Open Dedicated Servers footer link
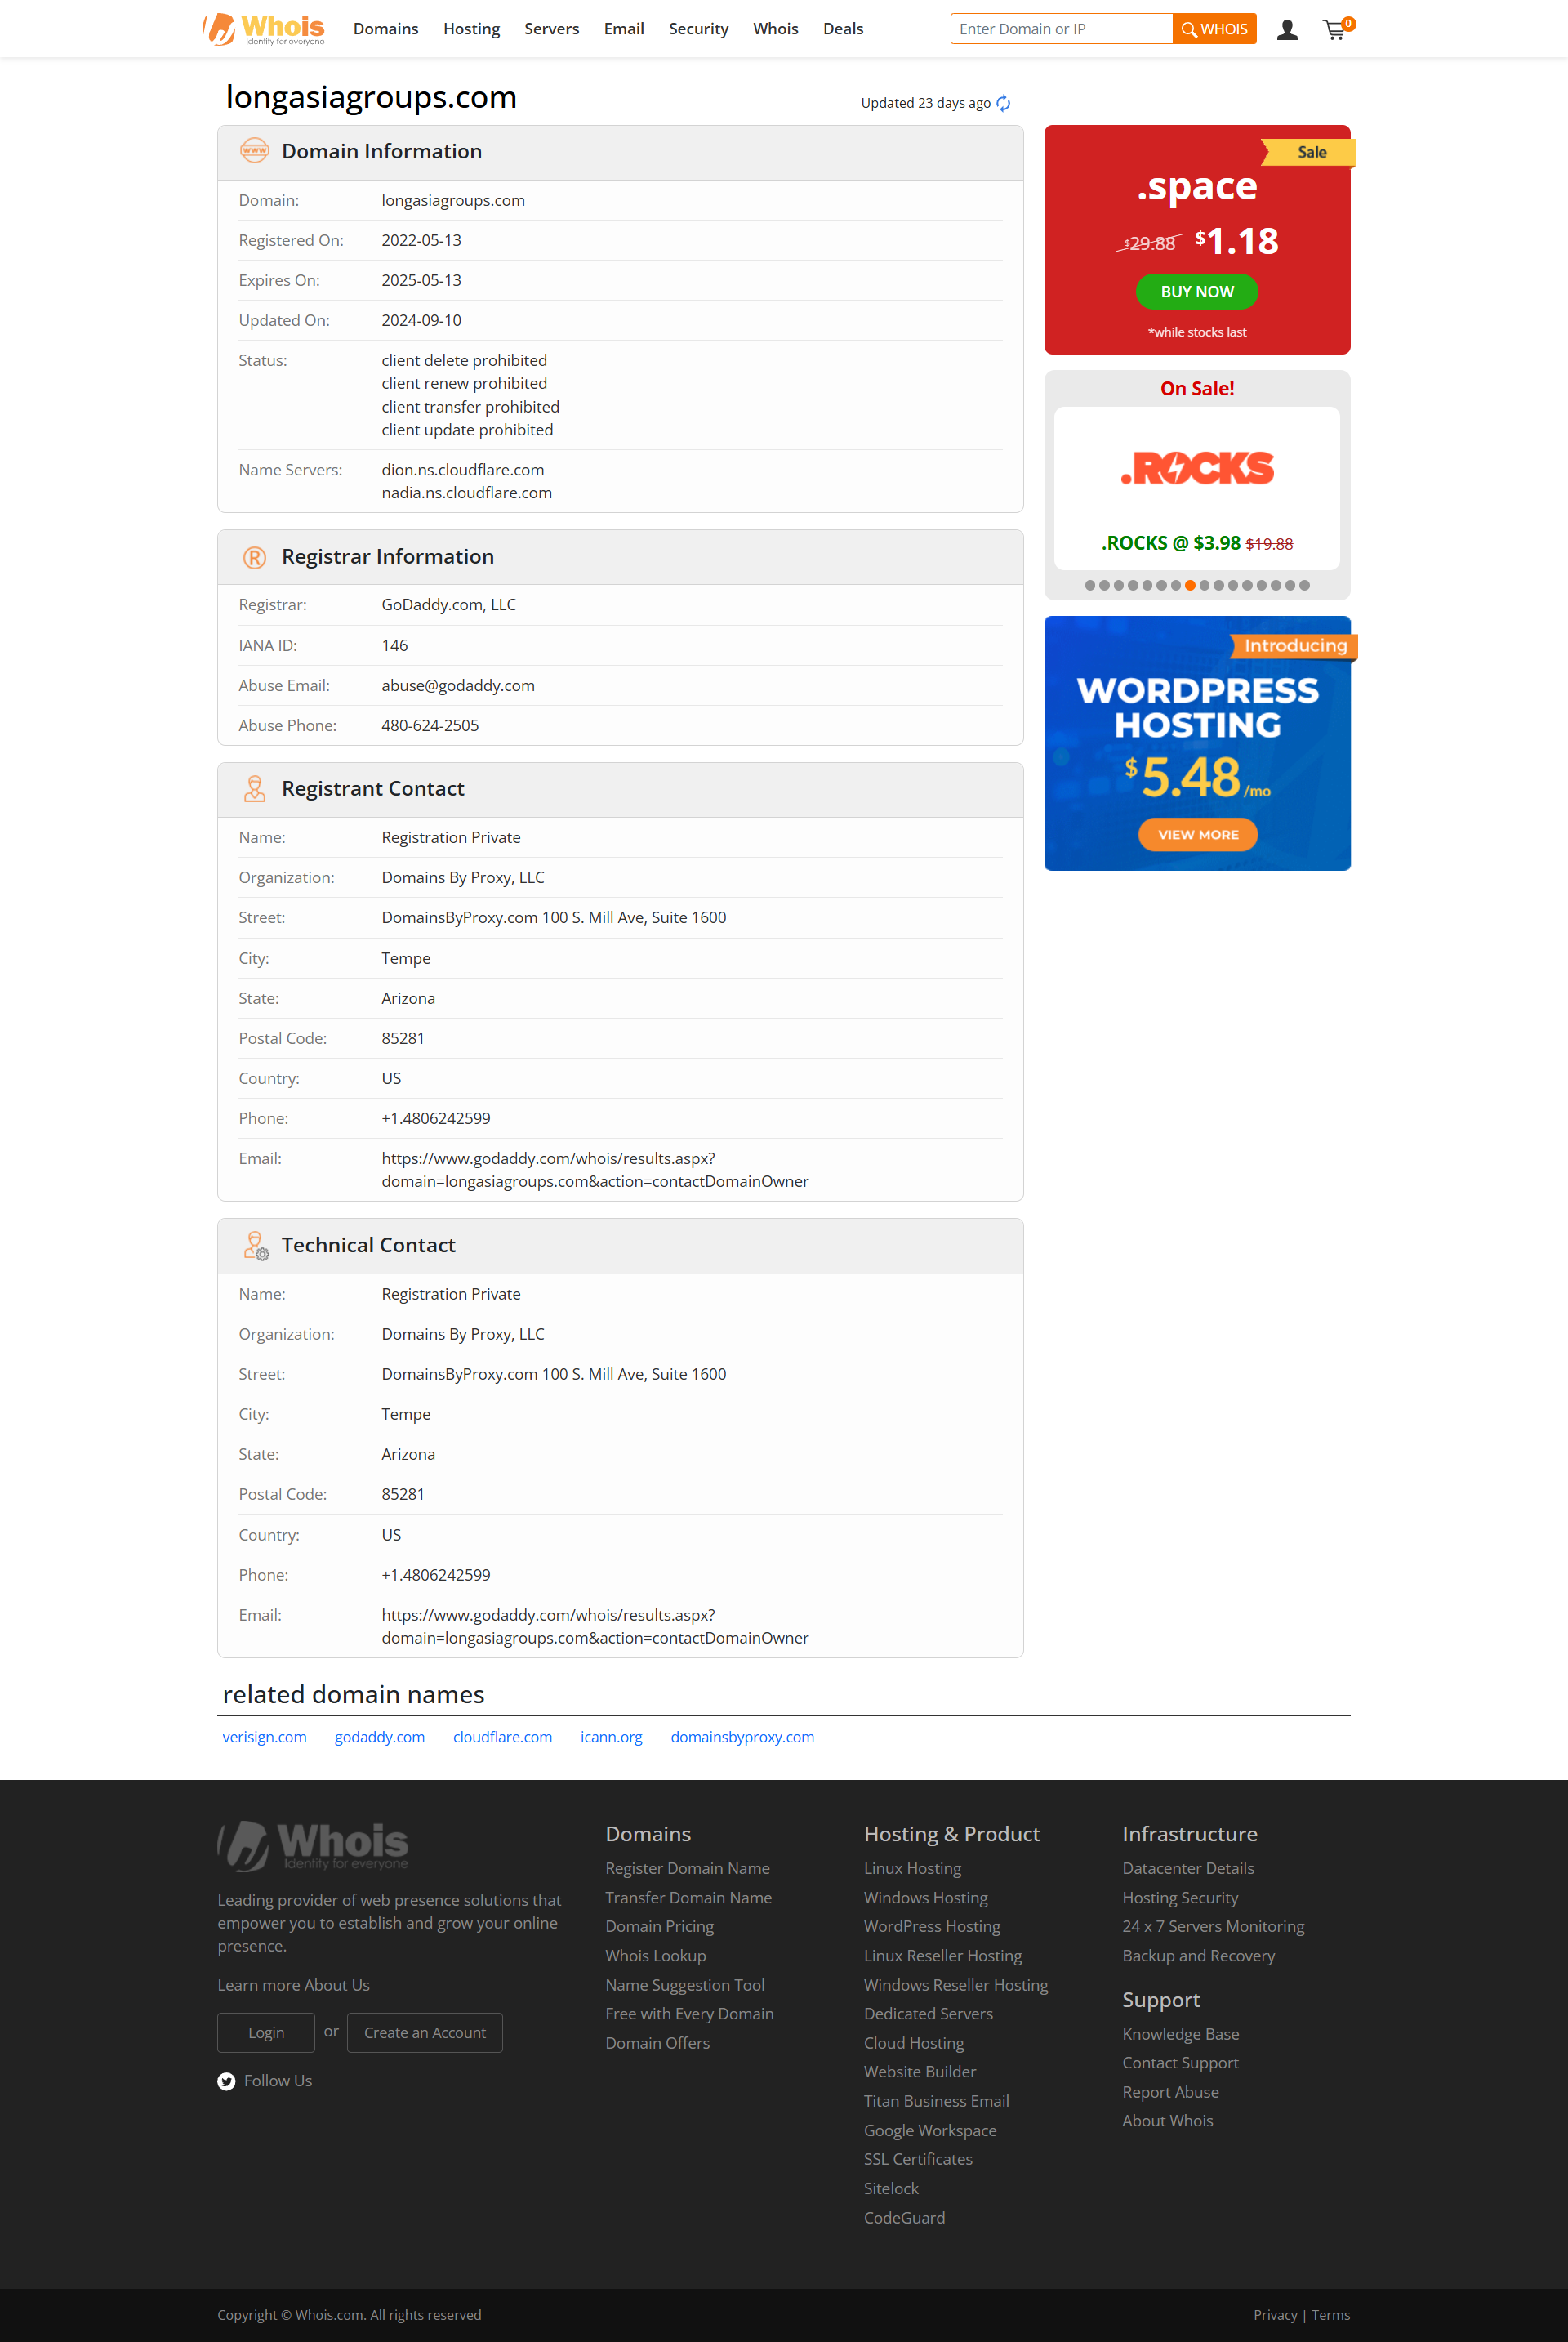 pos(929,2014)
